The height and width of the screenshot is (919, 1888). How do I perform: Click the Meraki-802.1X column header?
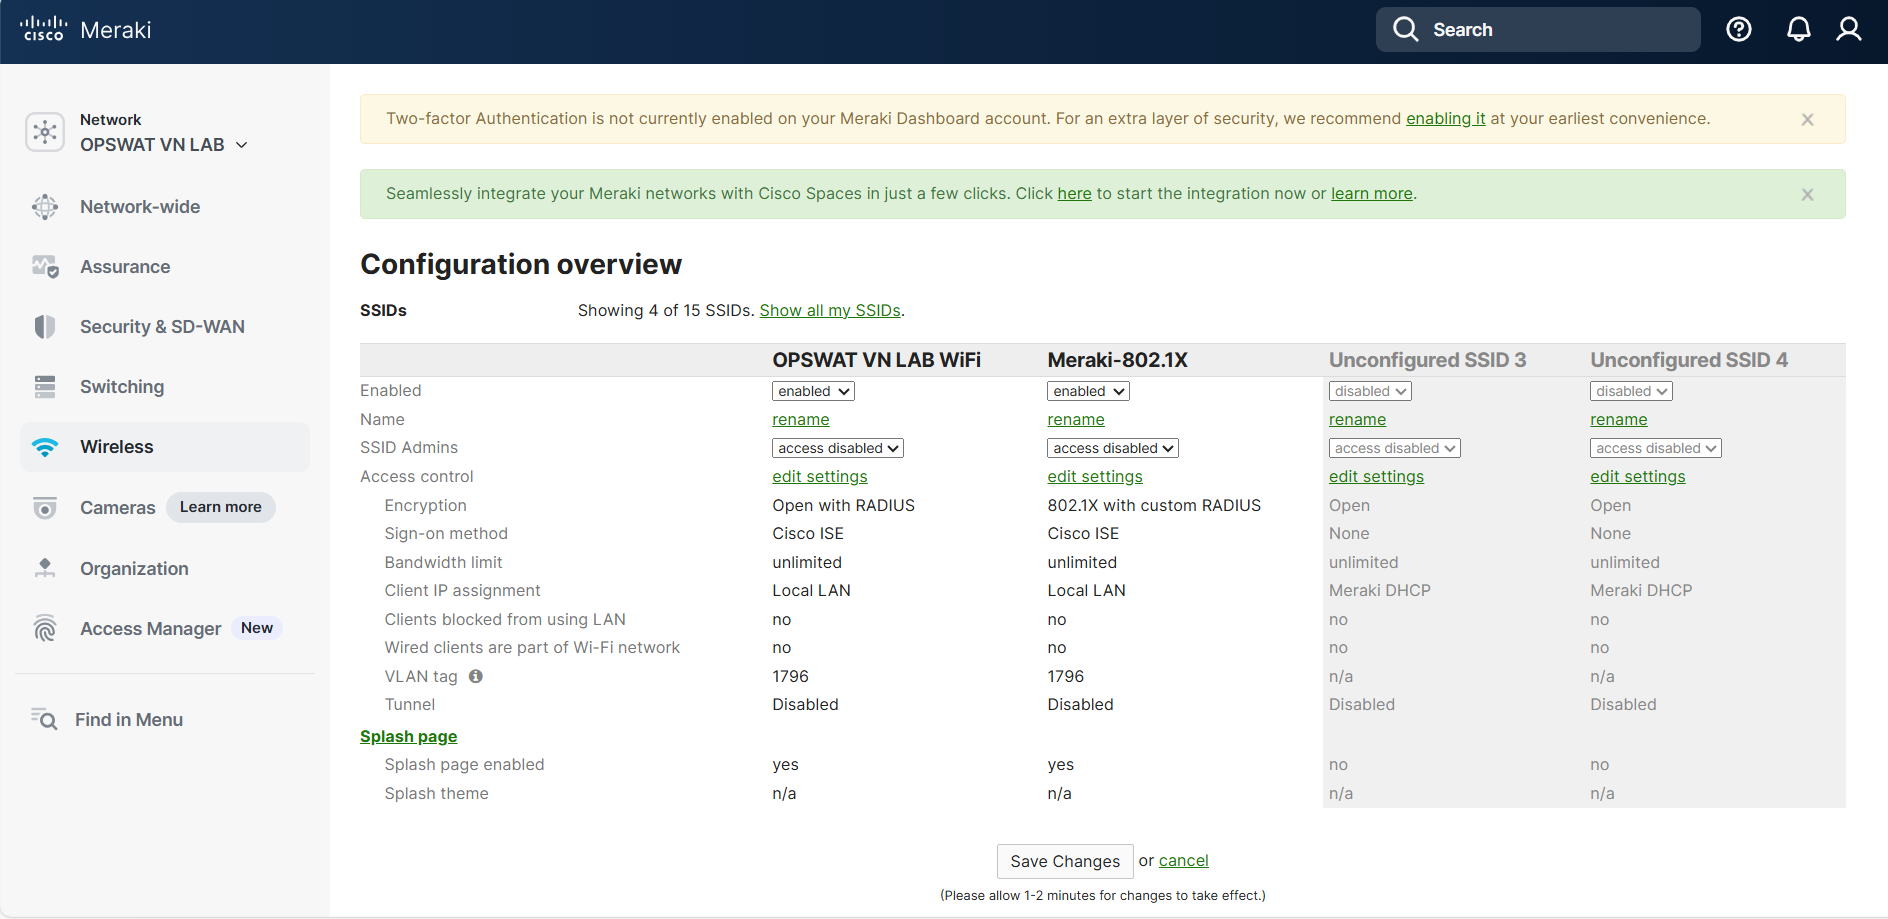(x=1117, y=360)
